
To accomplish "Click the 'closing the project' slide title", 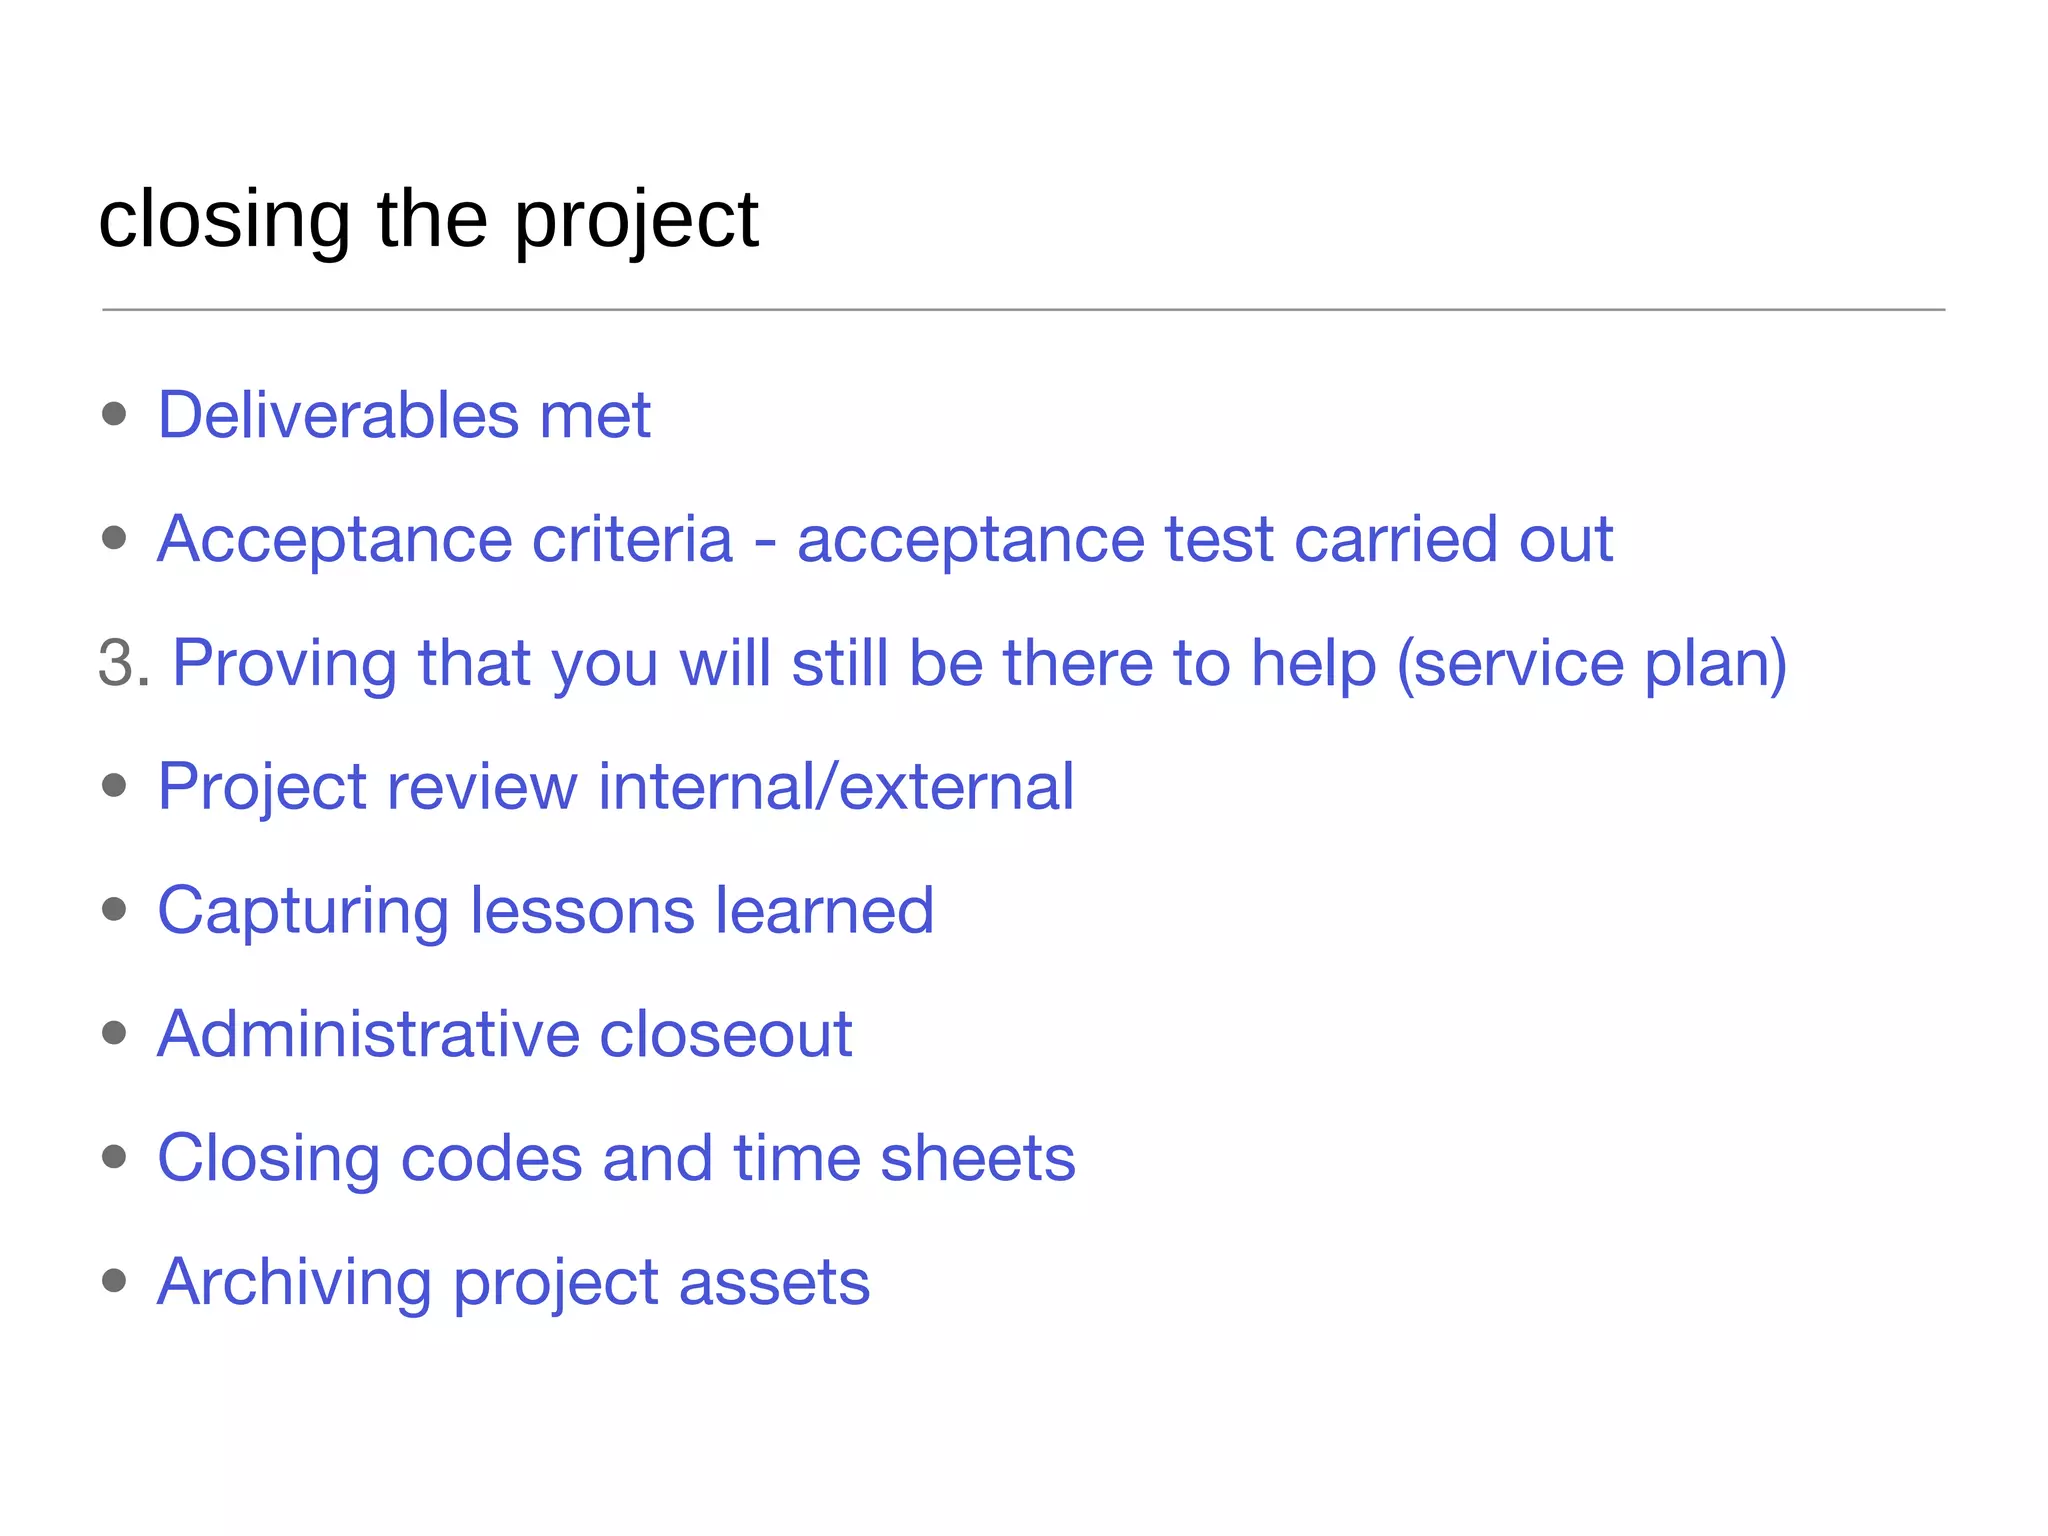I will click(428, 219).
